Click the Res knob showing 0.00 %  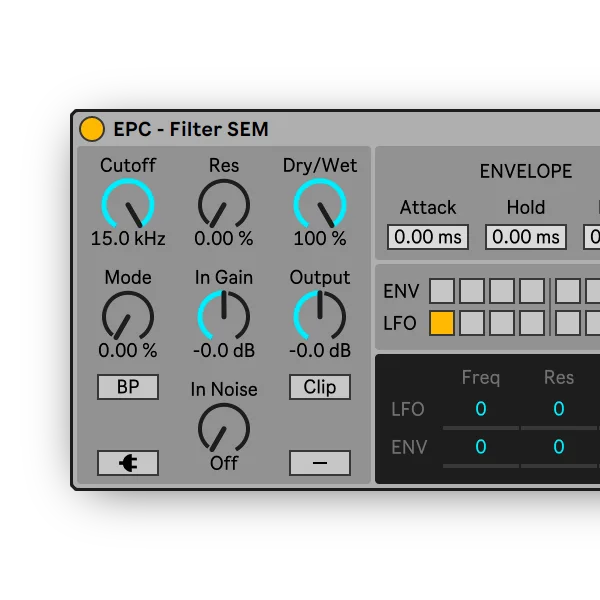[x=224, y=205]
